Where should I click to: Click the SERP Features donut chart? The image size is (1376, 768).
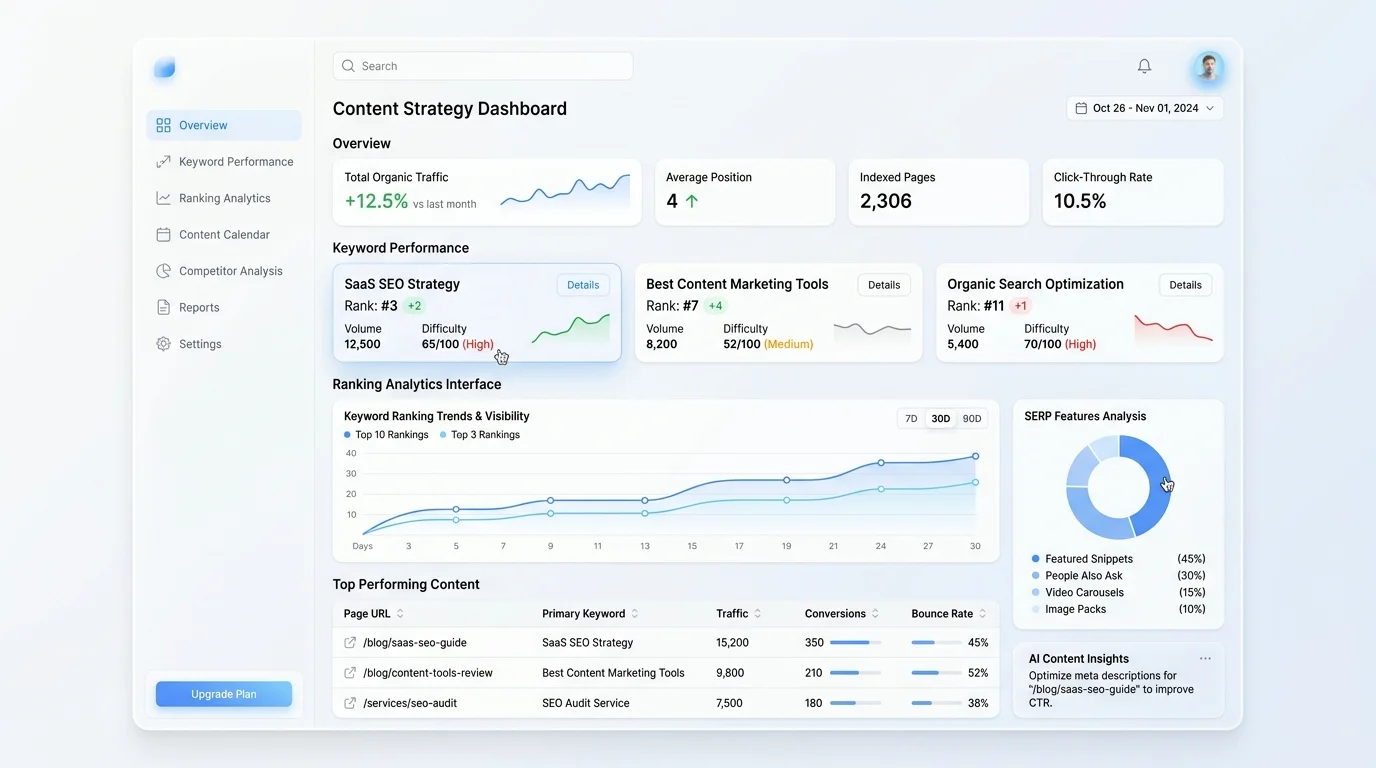[1118, 487]
